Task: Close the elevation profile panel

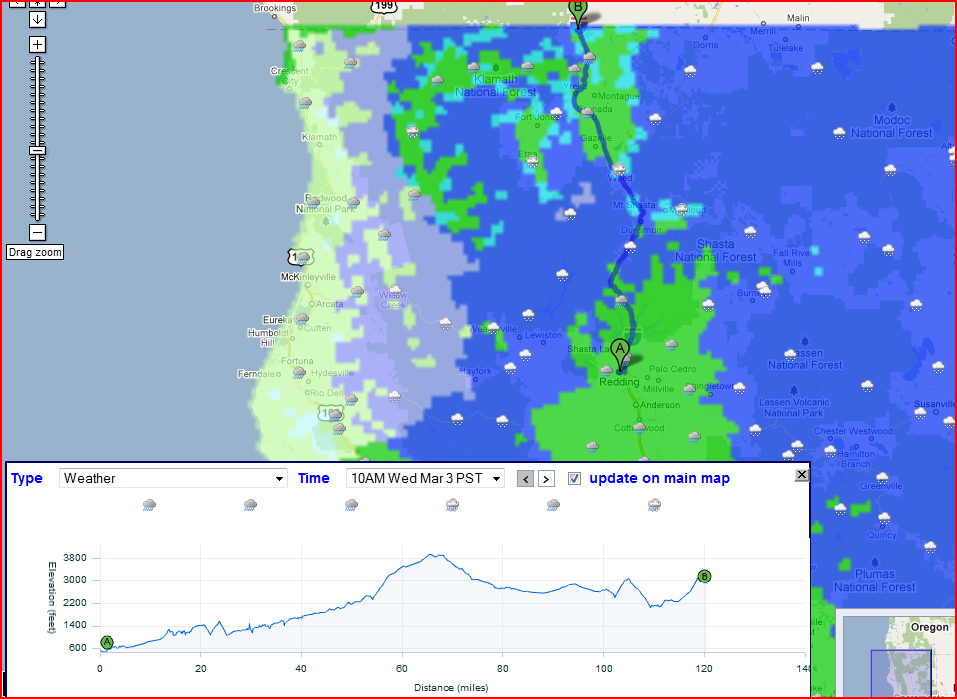Action: (801, 475)
